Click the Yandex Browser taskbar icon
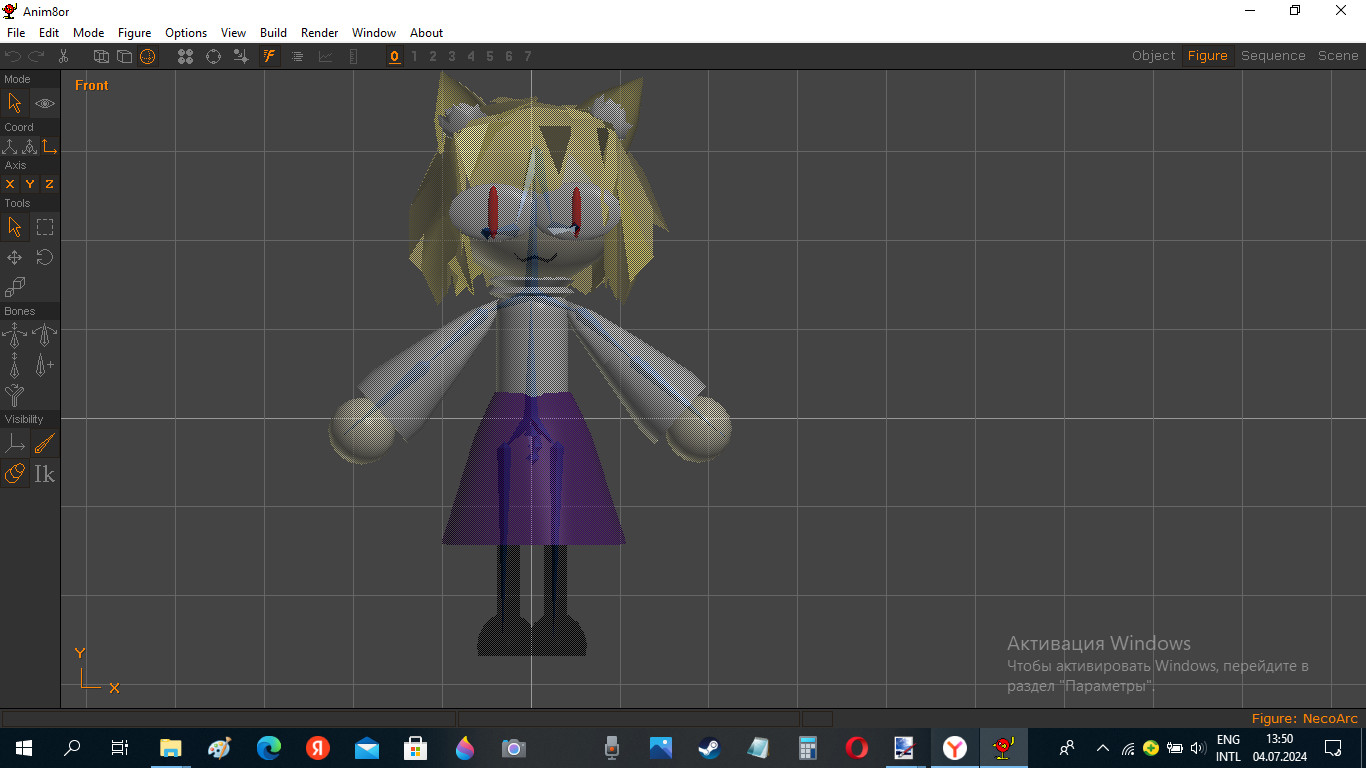This screenshot has height=768, width=1366. [x=953, y=747]
